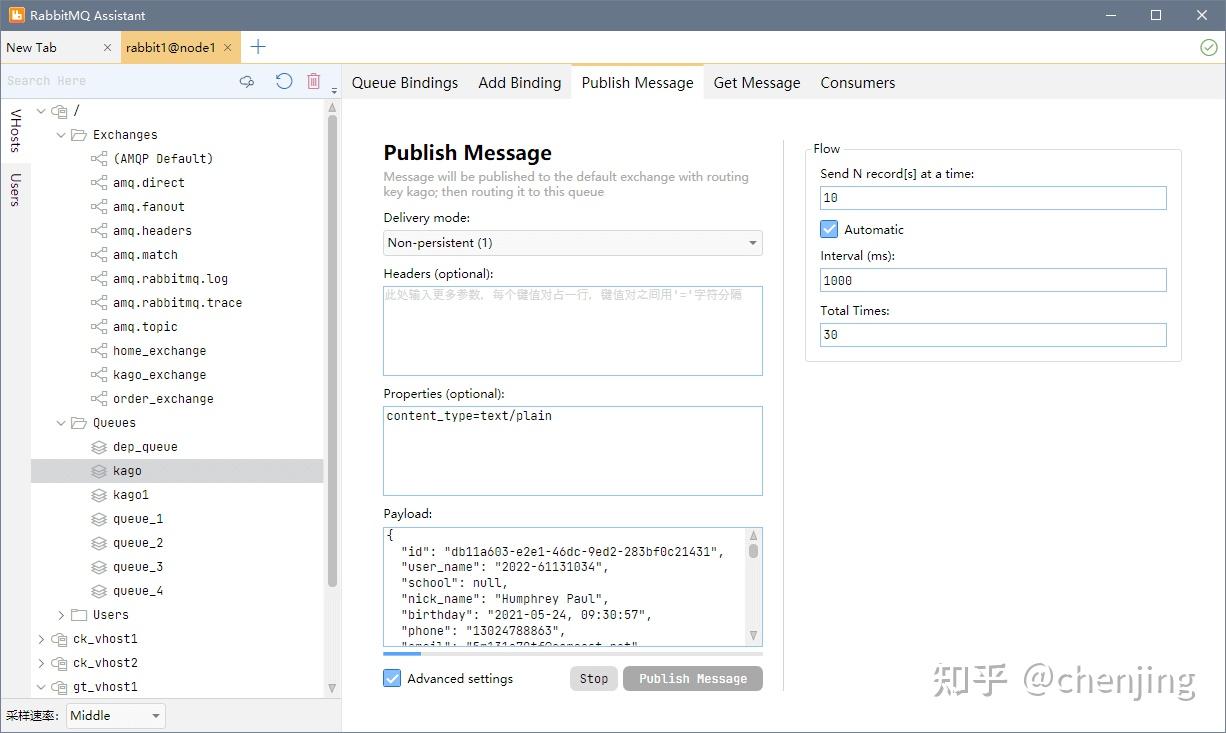This screenshot has width=1226, height=733.
Task: Open the Delivery mode dropdown
Action: pos(573,243)
